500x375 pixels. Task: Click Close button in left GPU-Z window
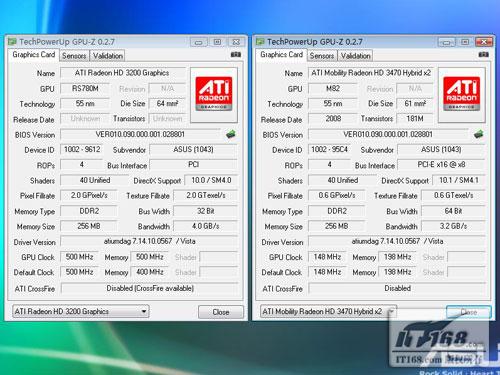click(221, 312)
